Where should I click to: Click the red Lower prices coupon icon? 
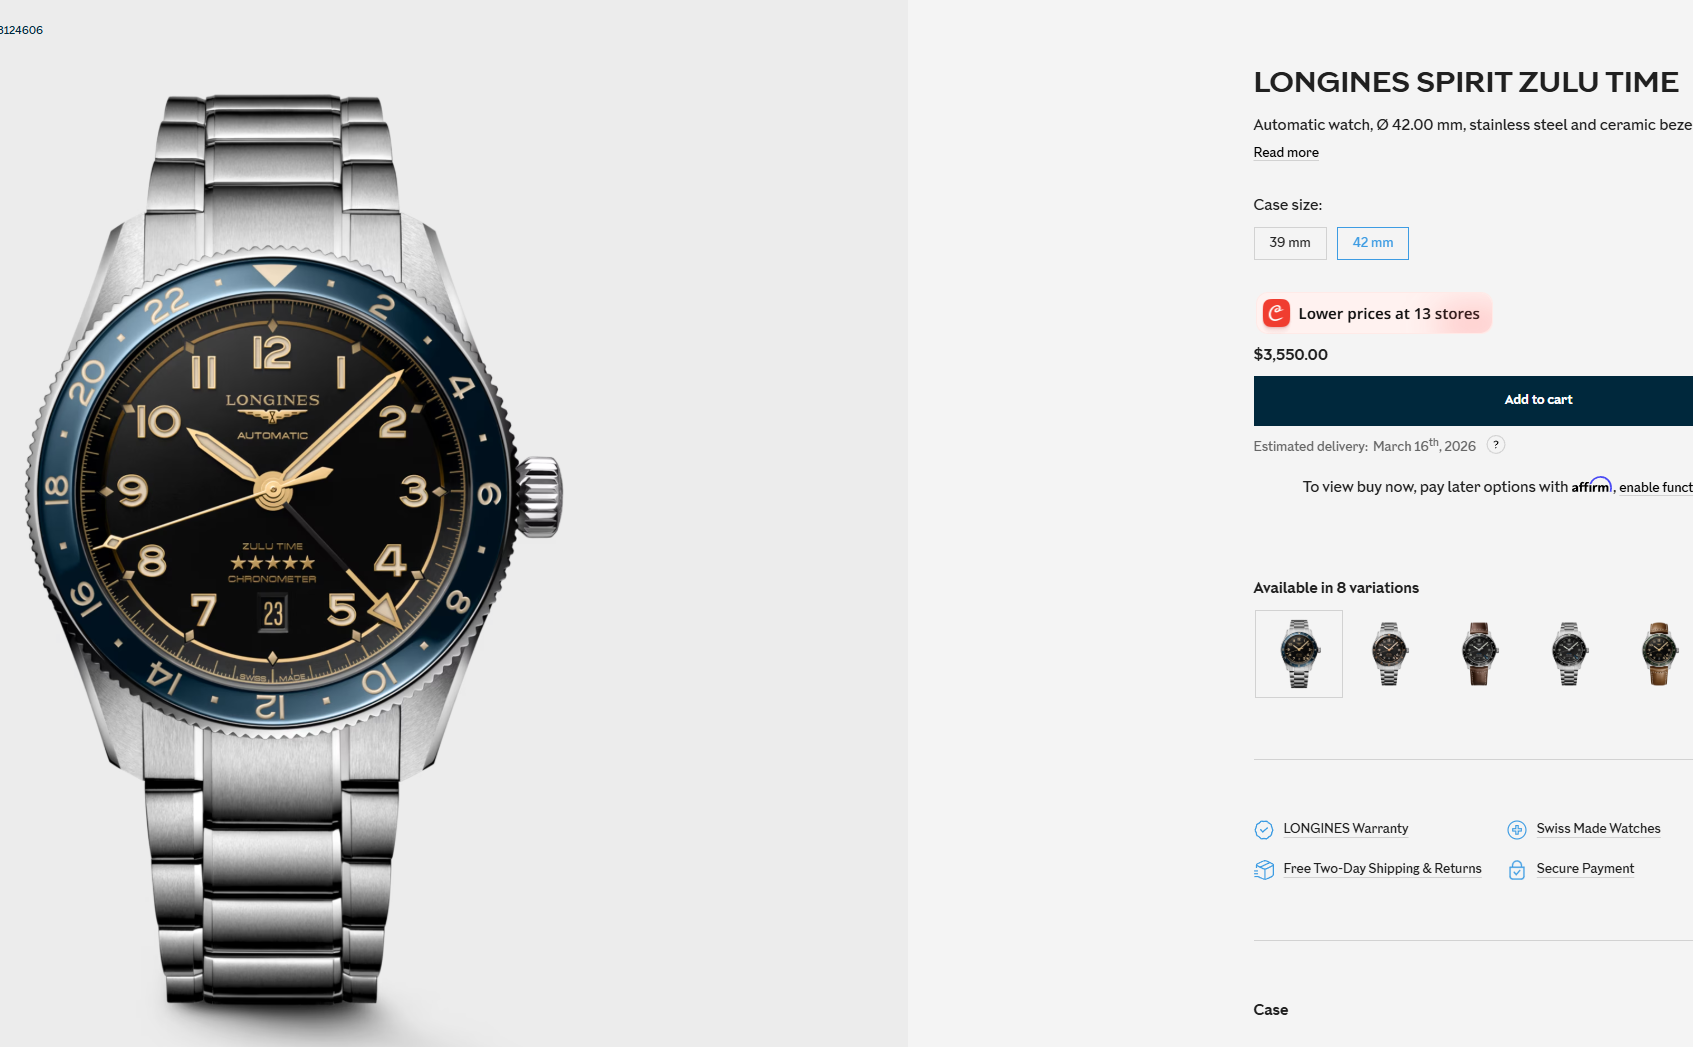pos(1276,313)
